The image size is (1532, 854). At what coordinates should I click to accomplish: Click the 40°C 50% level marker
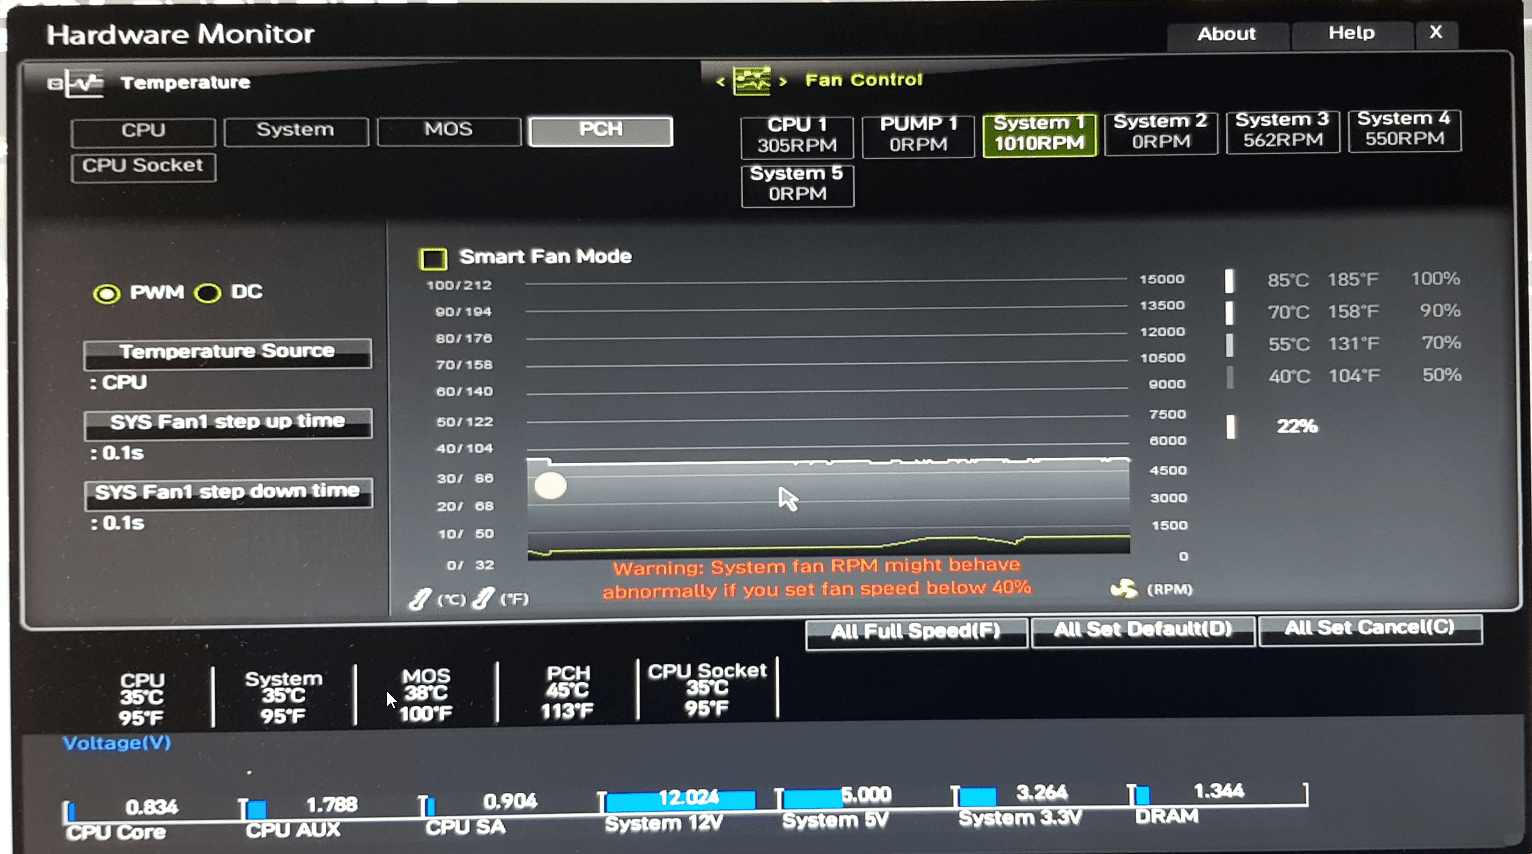1229,377
